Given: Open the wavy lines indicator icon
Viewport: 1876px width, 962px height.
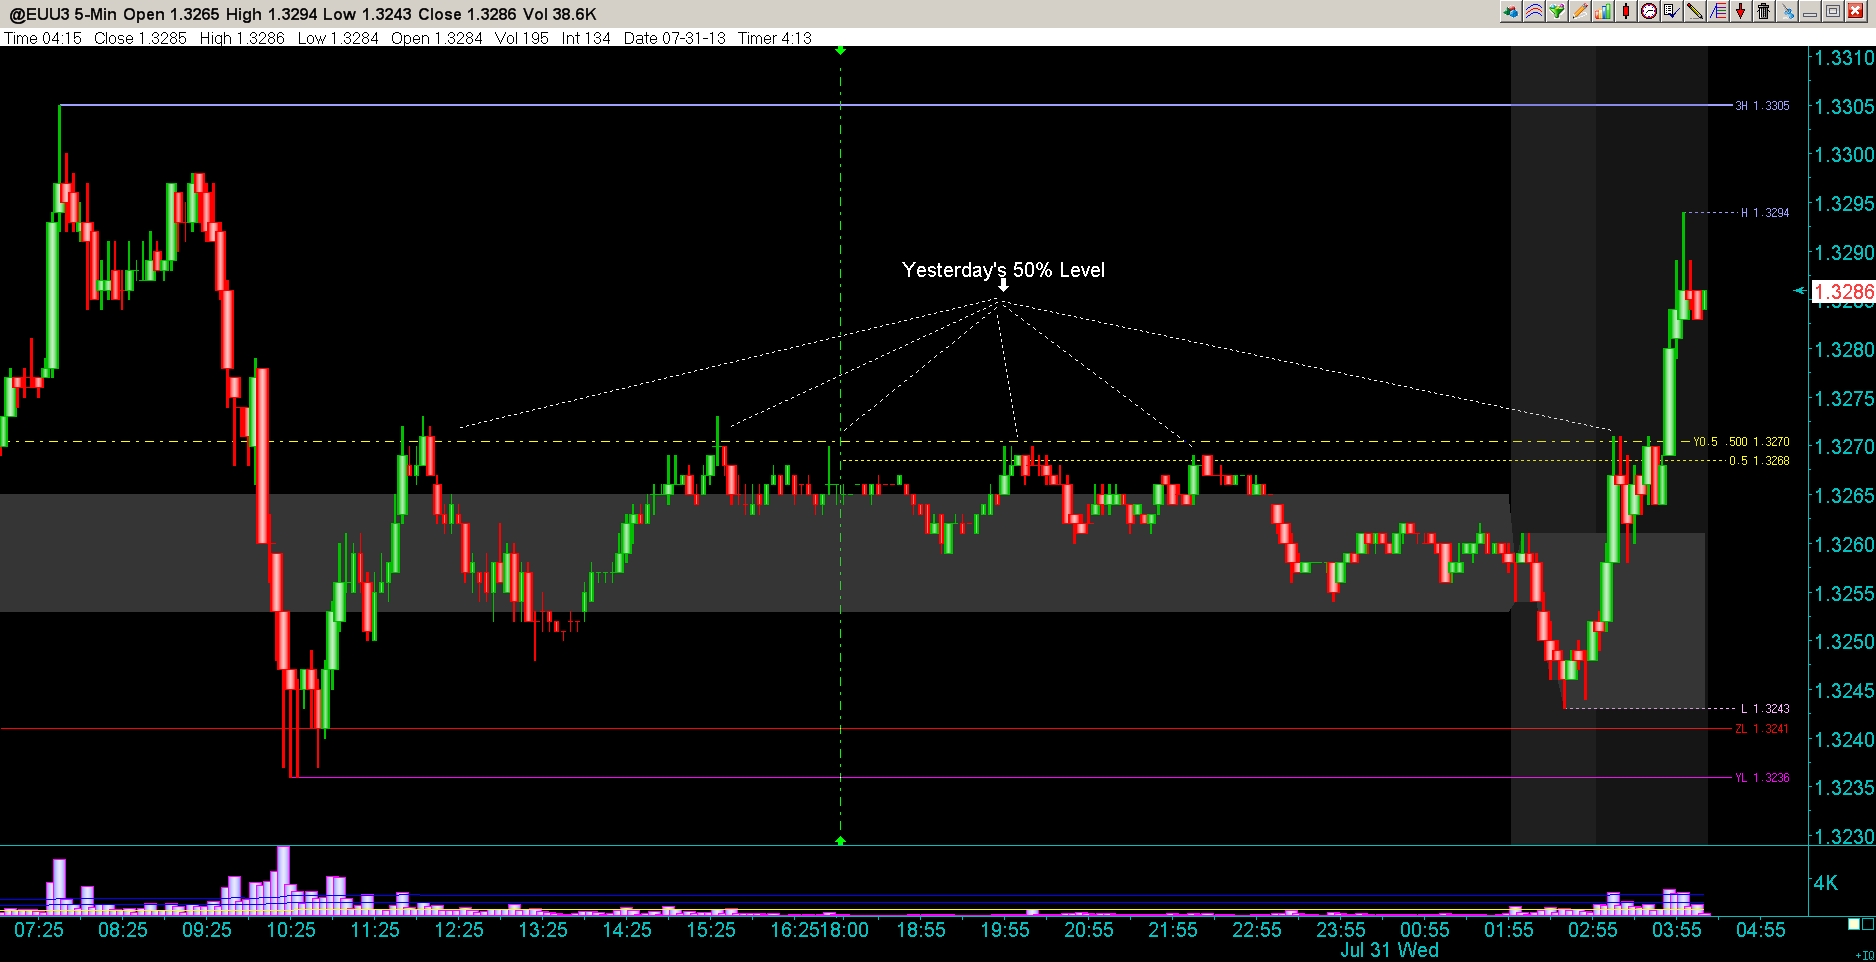Looking at the screenshot, I should [1534, 11].
